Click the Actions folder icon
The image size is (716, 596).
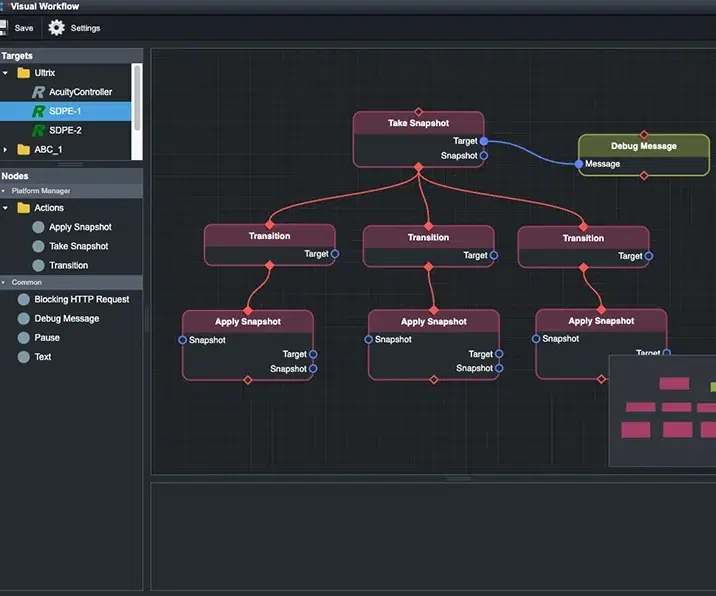click(24, 208)
